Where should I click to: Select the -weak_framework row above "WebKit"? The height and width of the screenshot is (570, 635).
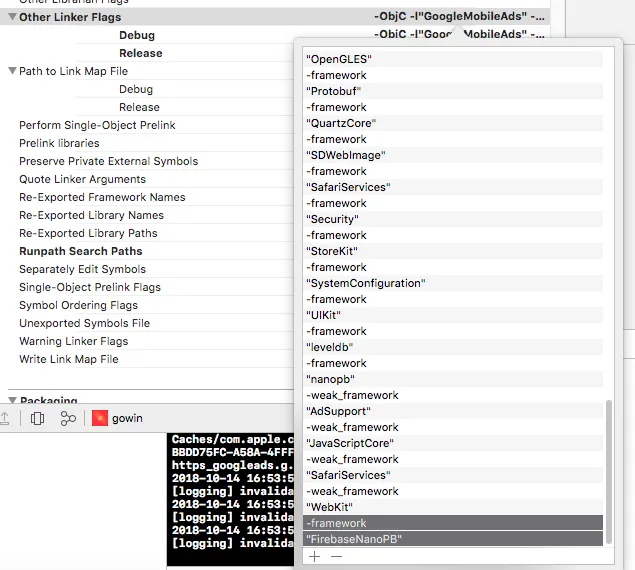453,491
